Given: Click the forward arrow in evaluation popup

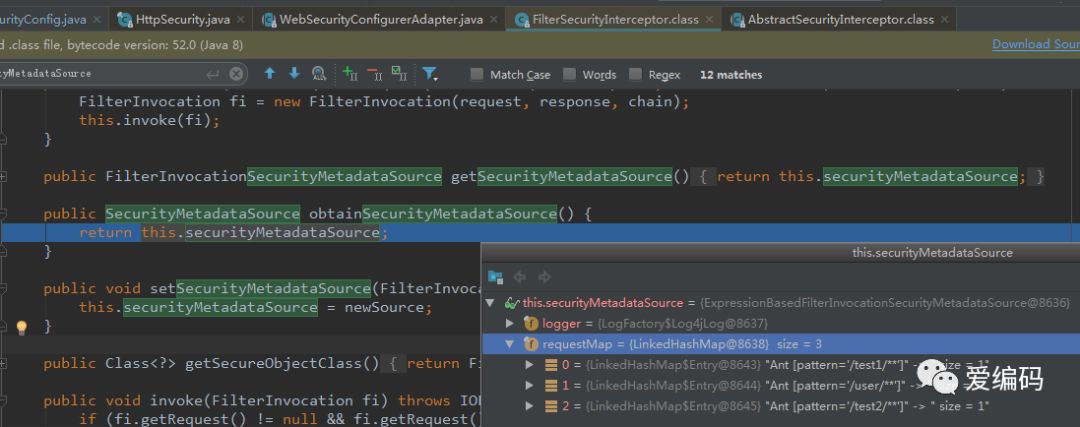Looking at the screenshot, I should click(x=544, y=277).
